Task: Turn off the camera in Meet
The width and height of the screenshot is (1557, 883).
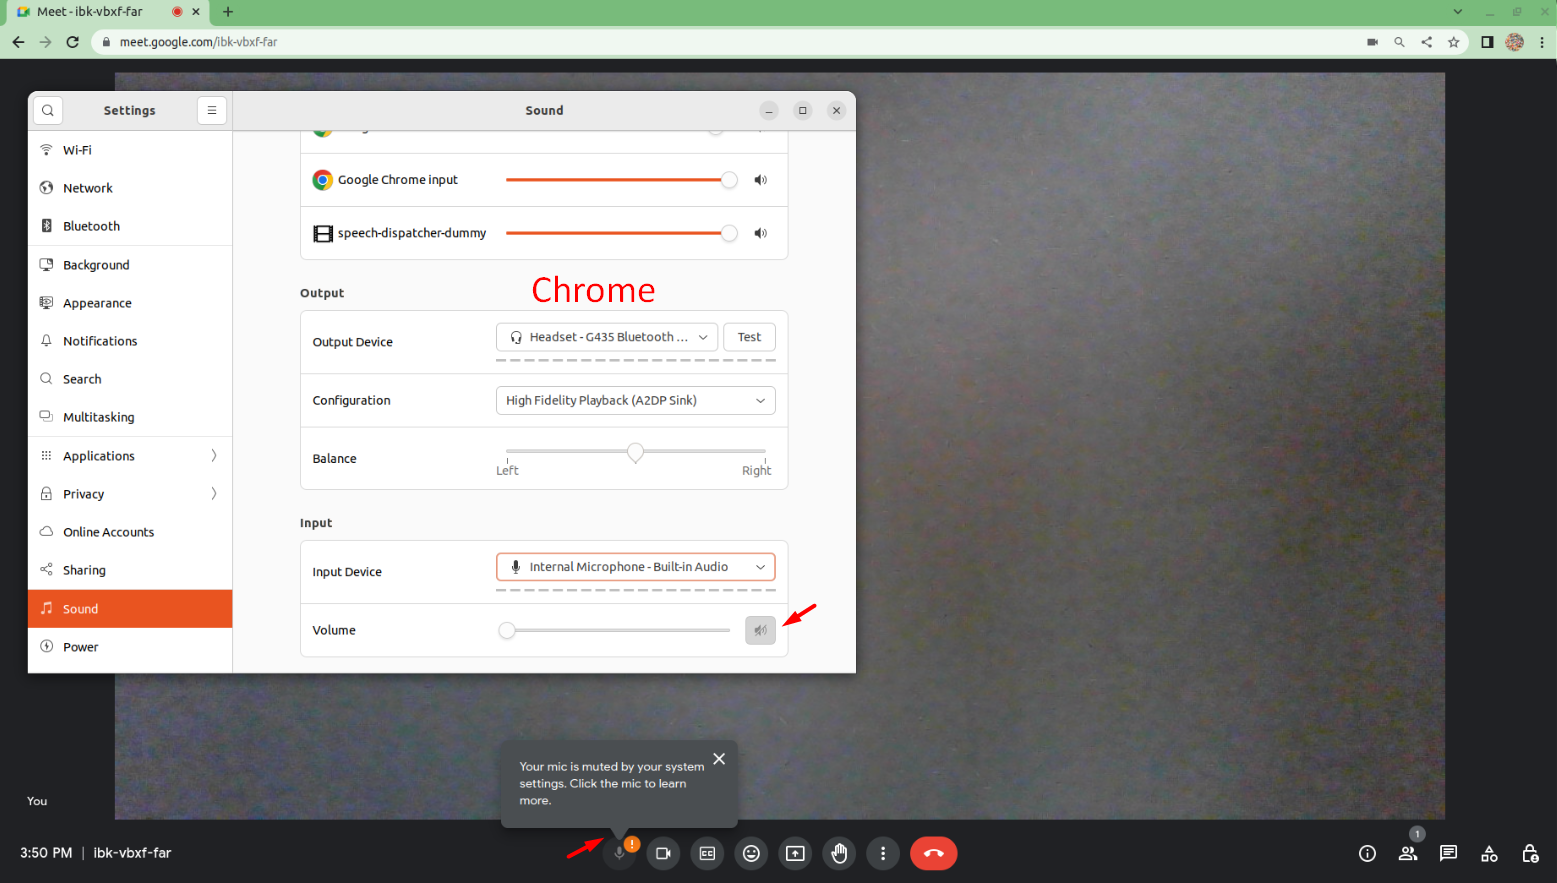Action: click(663, 853)
